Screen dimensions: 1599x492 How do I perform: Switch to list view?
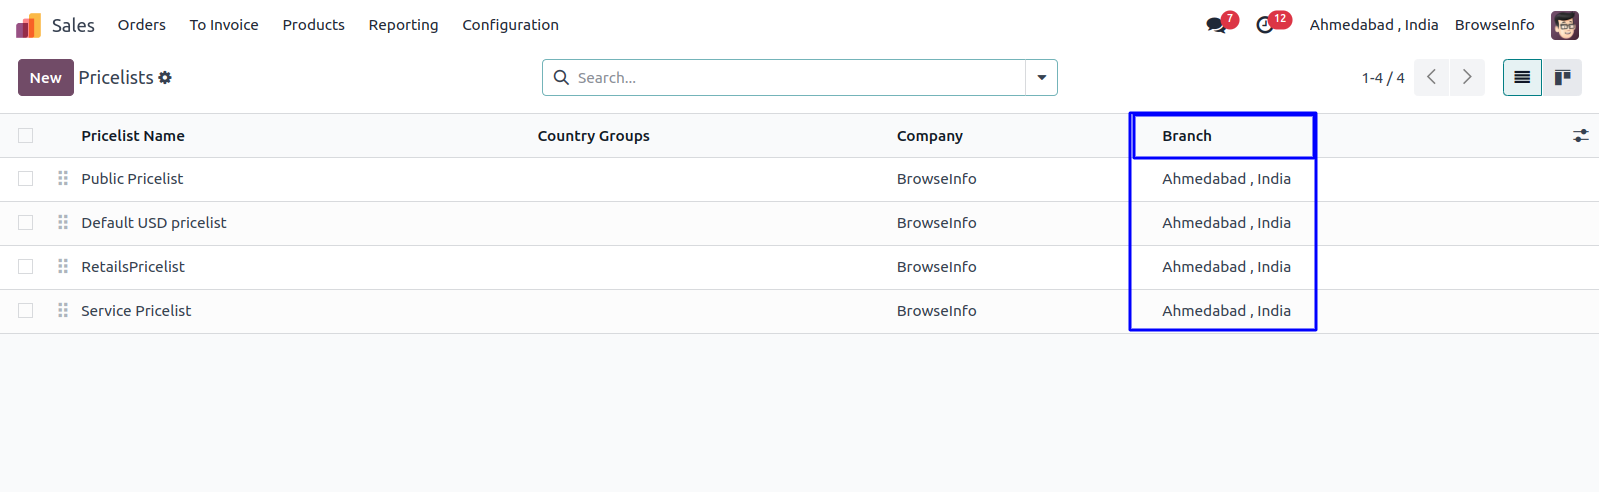pos(1522,77)
